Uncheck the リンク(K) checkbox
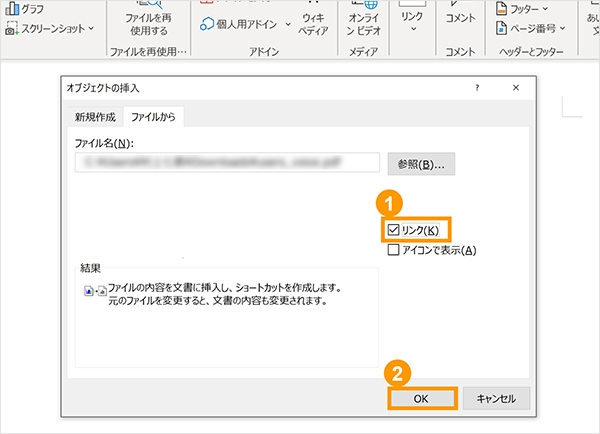Image resolution: width=600 pixels, height=434 pixels. click(x=393, y=230)
